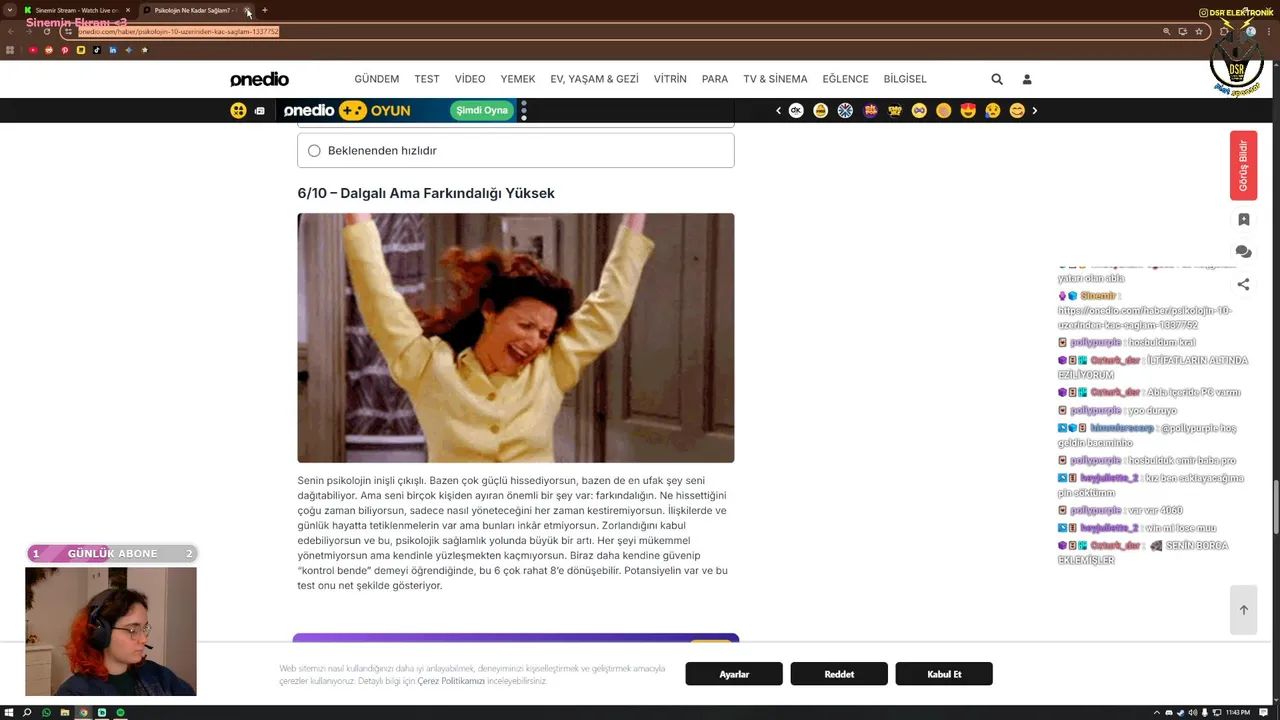The image size is (1280, 720).
Task: Open the Onedio search icon
Action: 997,79
